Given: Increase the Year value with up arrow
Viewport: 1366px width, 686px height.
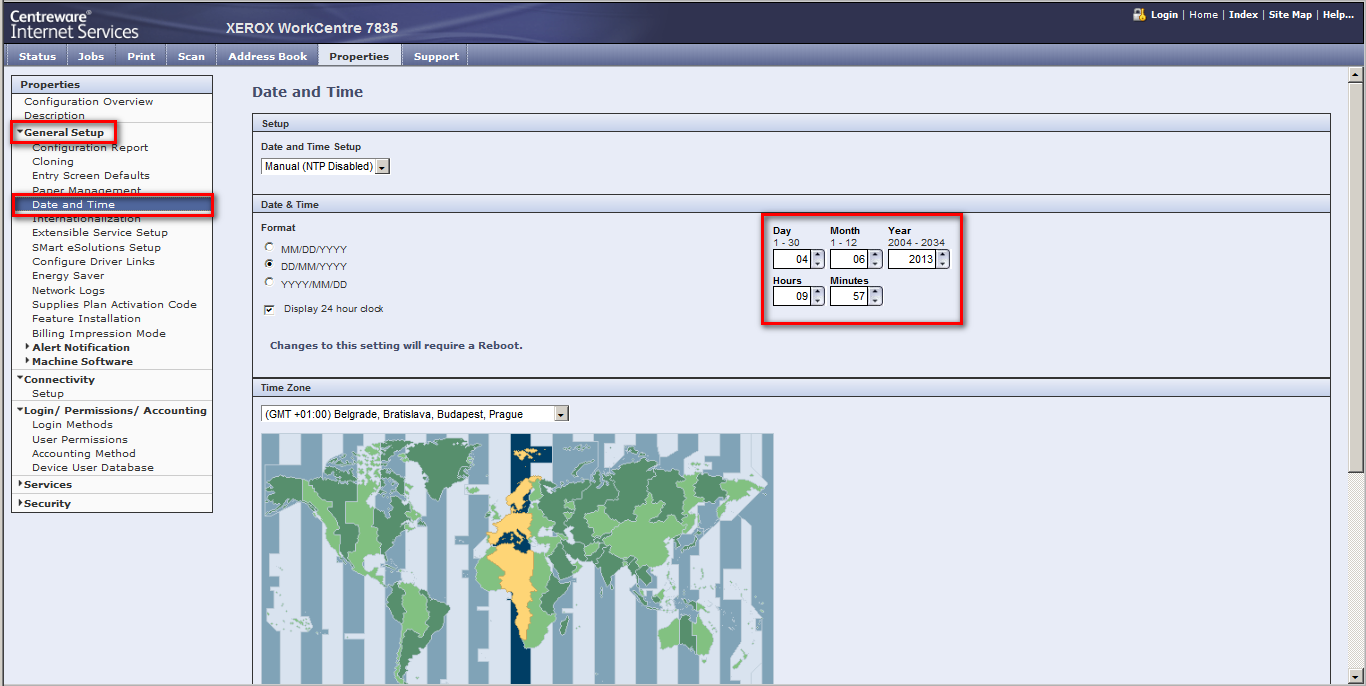Looking at the screenshot, I should 942,255.
